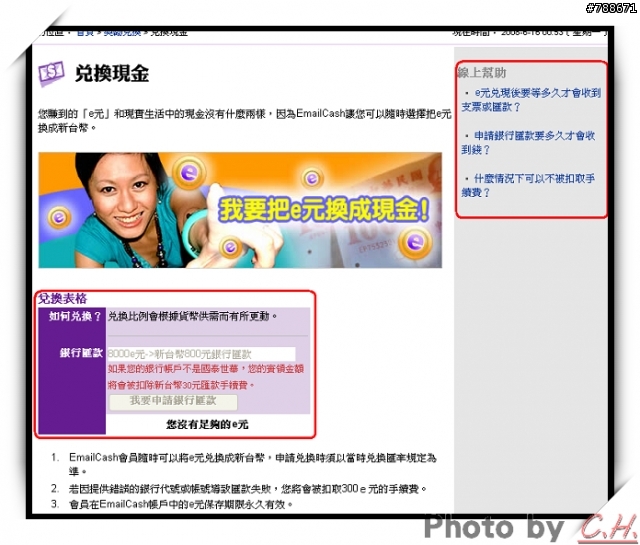Viewport: 640px width, 545px height.
Task: Click the text 兌換比例會根據貨幣供需而有所更動
Action: (x=192, y=316)
